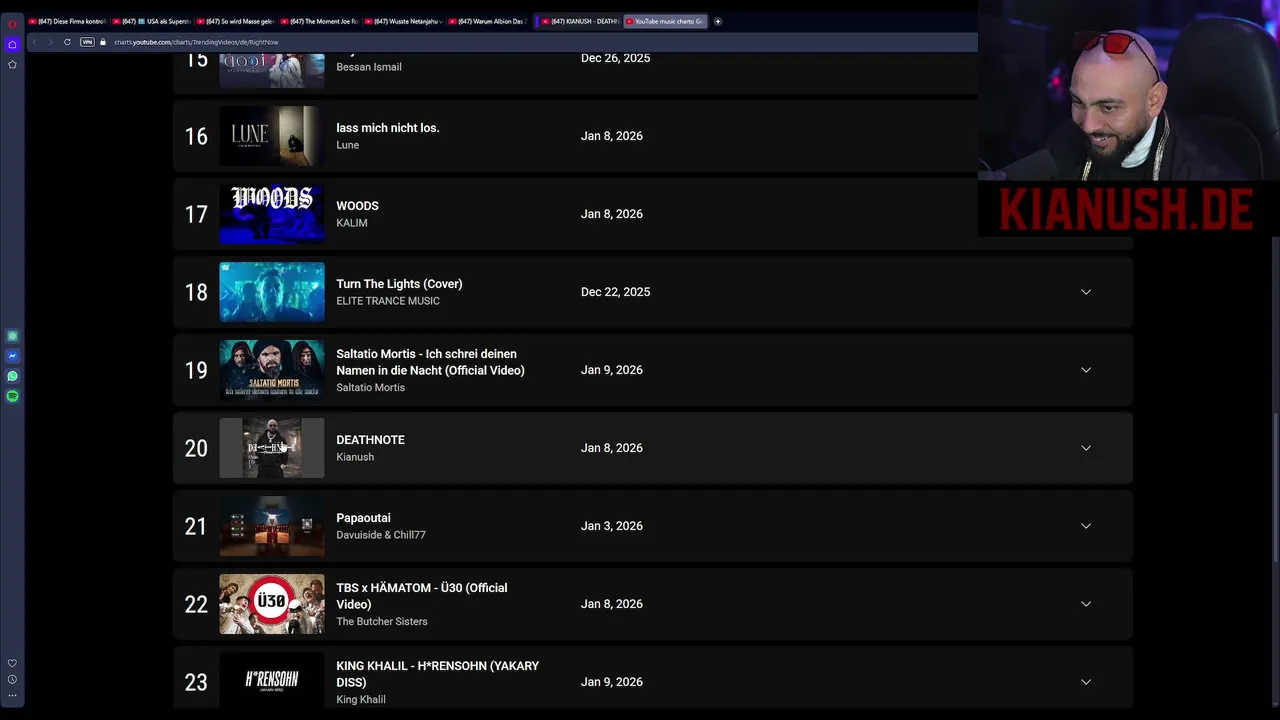Switch to 'KIANUSH - DEATHNOTE' tab

point(579,21)
